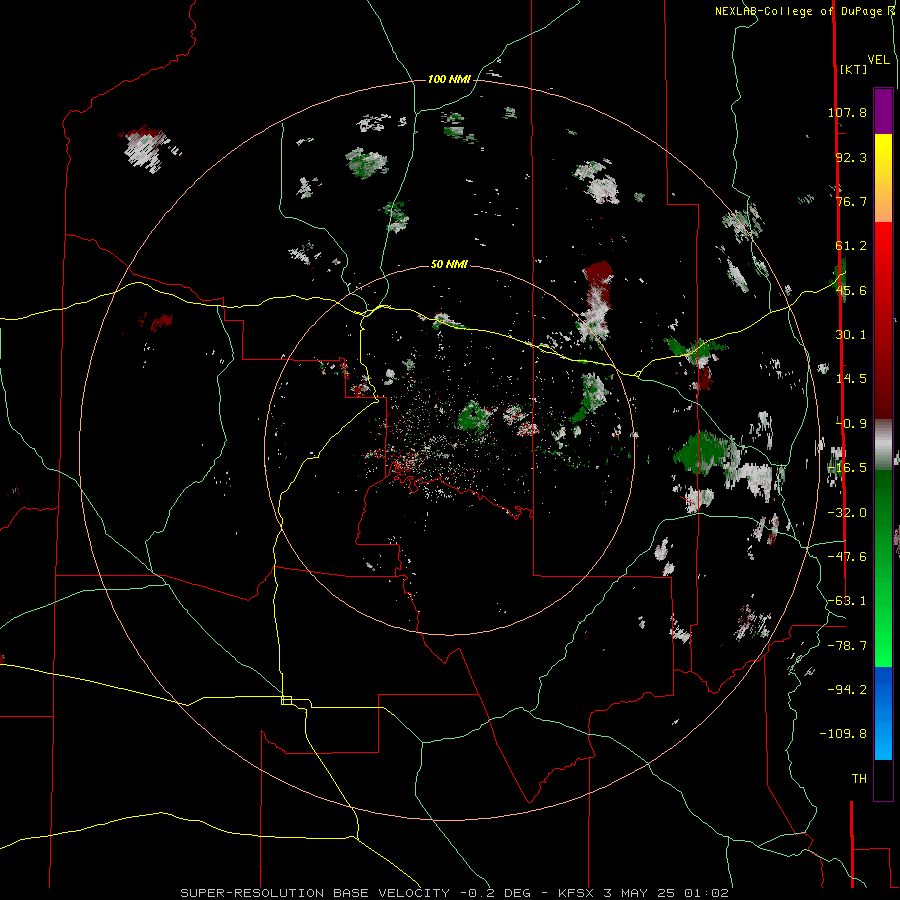Click the 14.5 velocity scale value

(851, 379)
